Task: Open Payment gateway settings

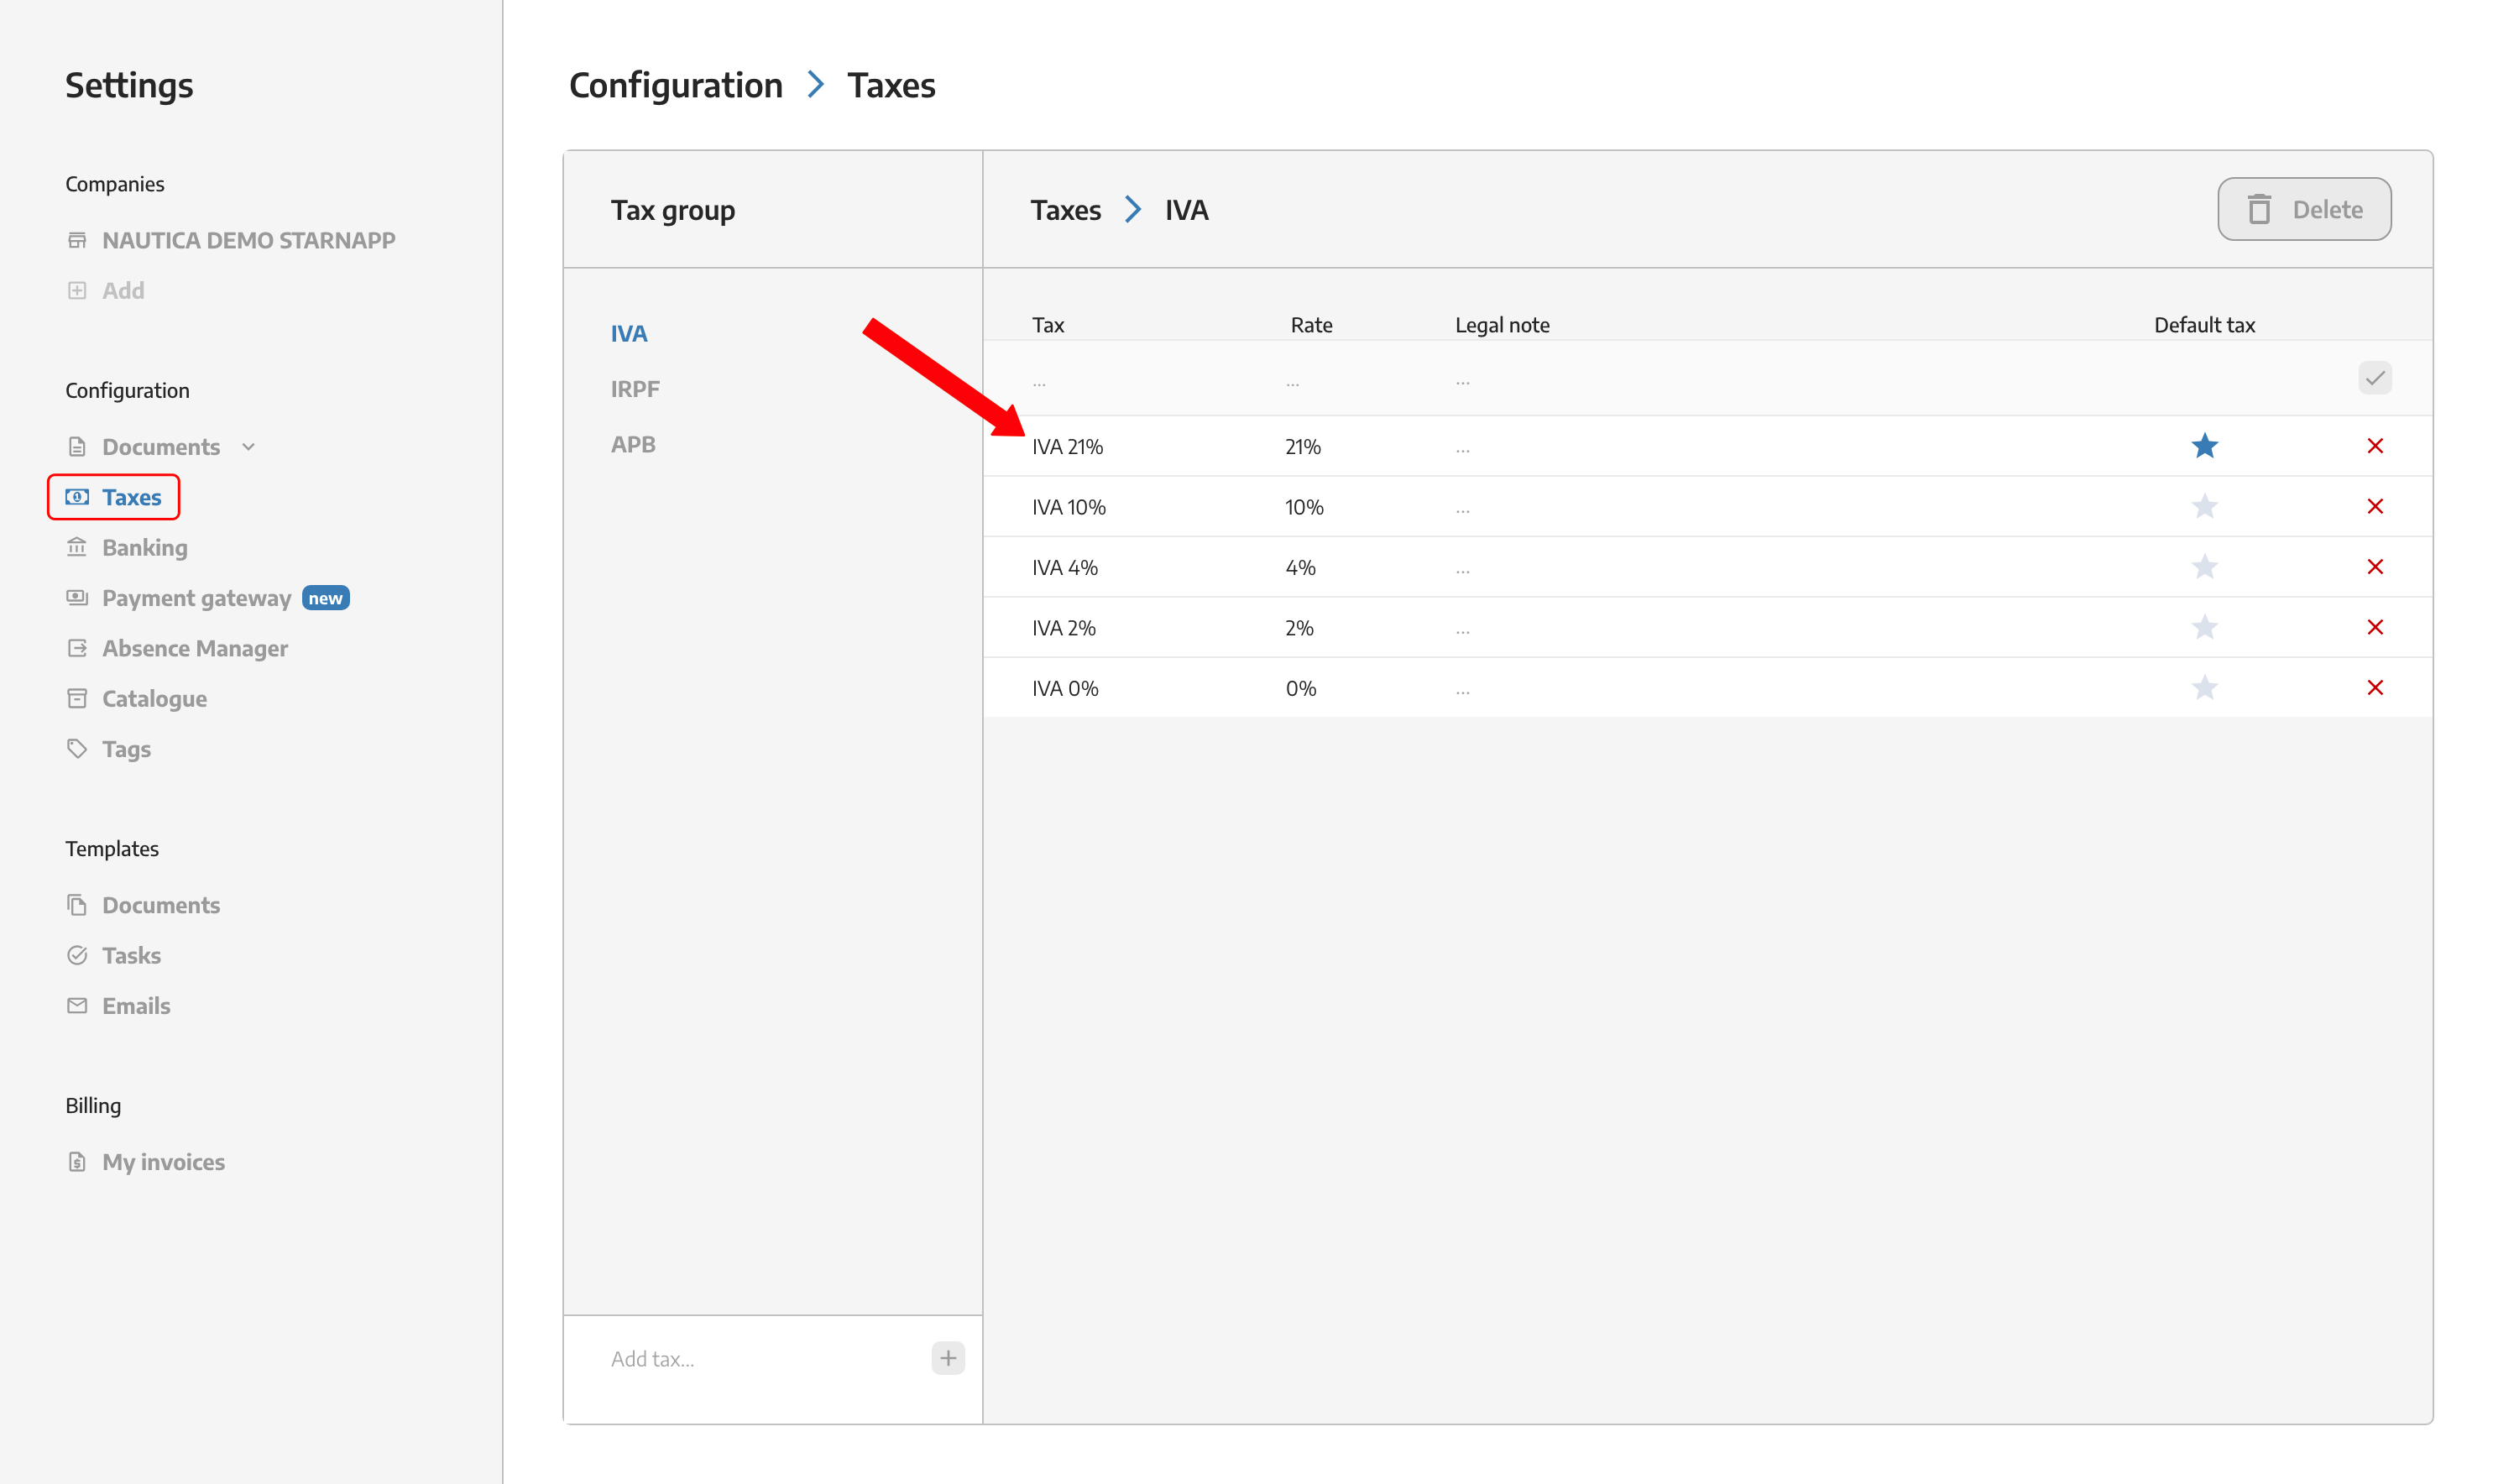Action: 196,598
